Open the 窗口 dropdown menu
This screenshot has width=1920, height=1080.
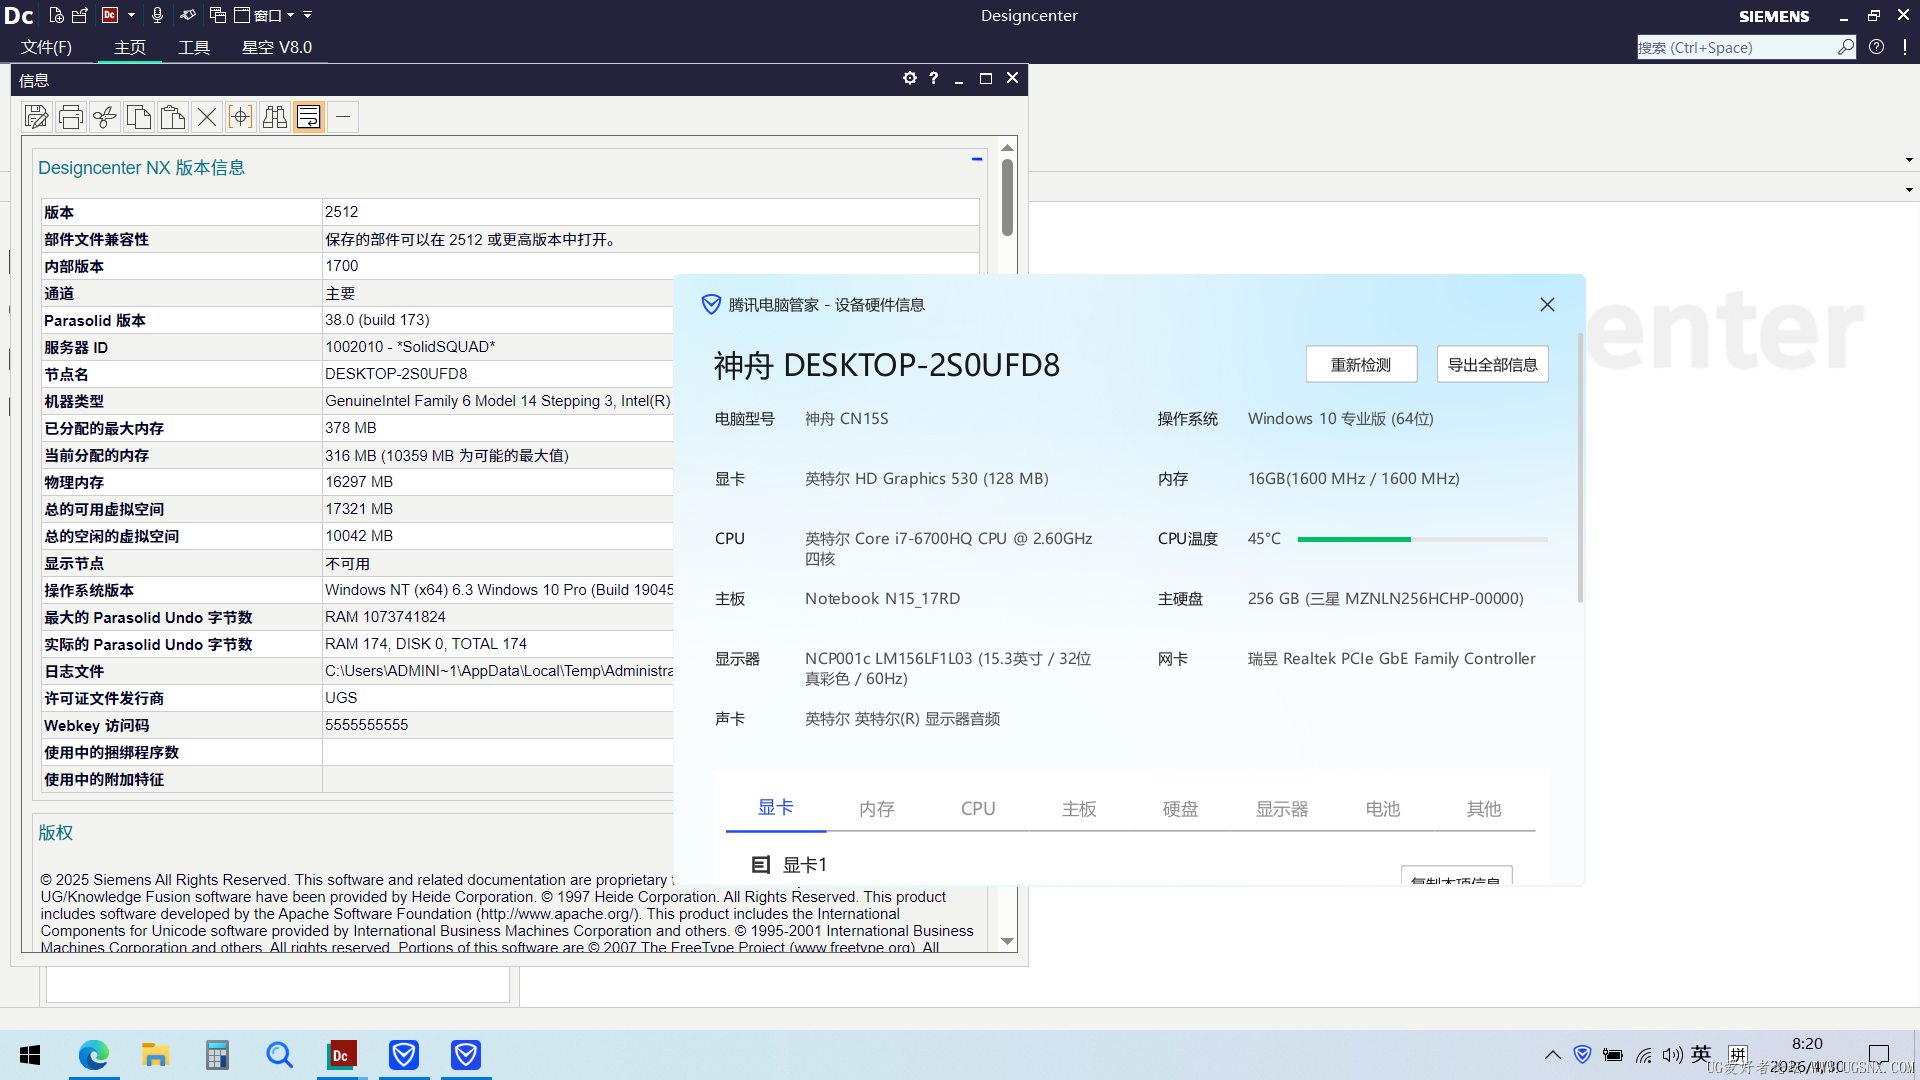265,15
